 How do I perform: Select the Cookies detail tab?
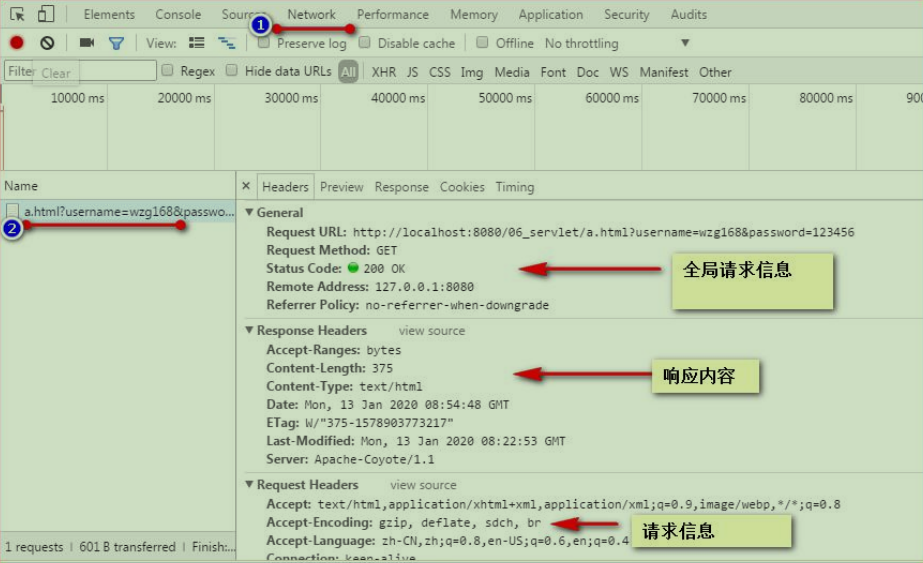(462, 187)
